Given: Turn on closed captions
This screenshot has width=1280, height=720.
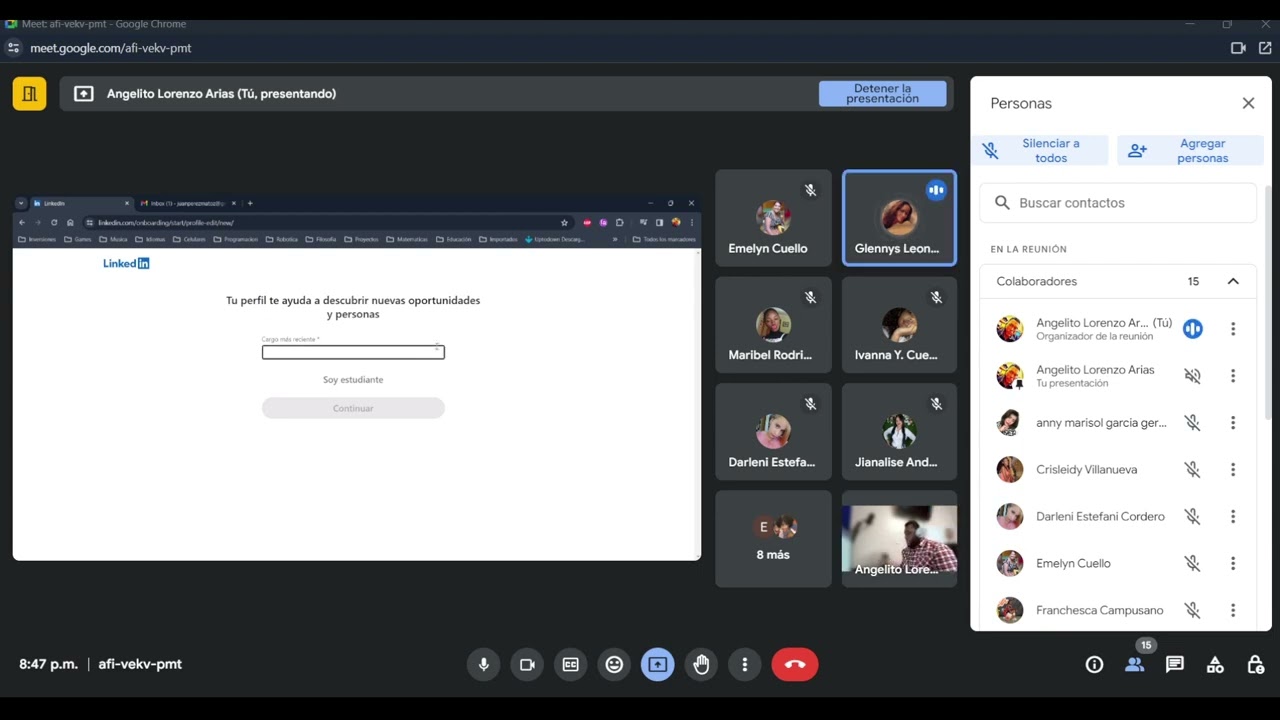Looking at the screenshot, I should coord(570,664).
